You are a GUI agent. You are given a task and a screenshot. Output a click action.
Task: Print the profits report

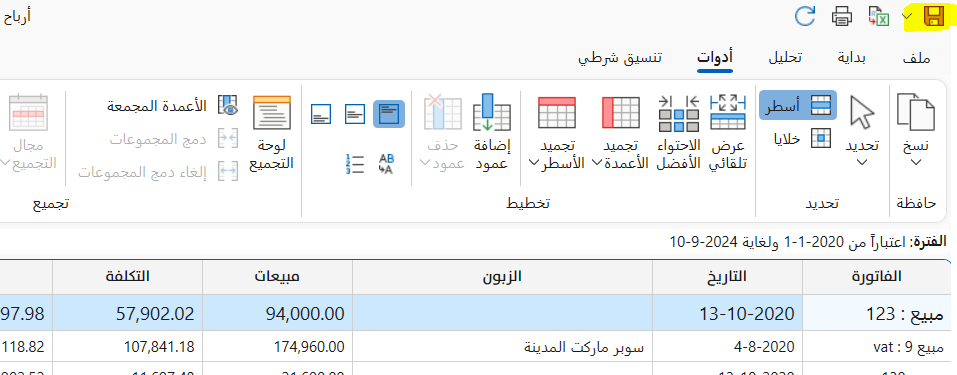pyautogui.click(x=842, y=16)
